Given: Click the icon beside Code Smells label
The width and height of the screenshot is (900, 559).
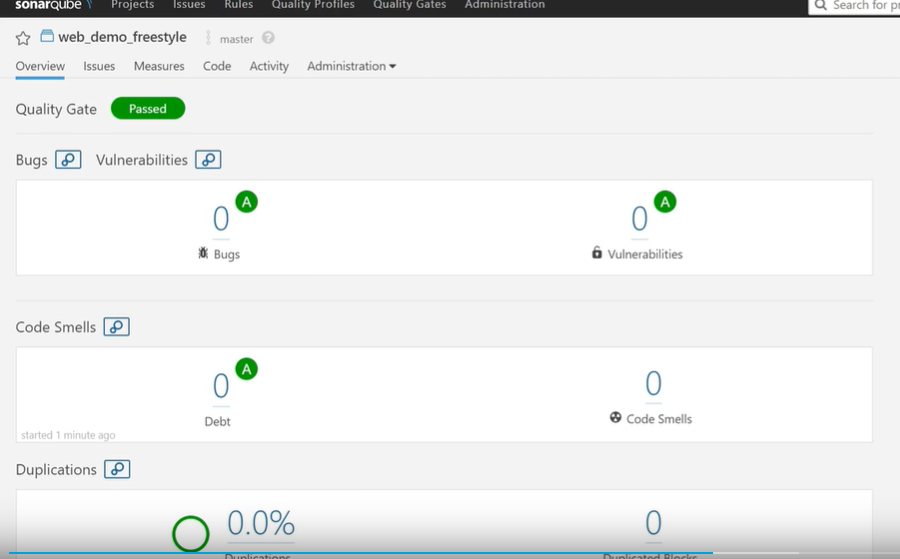Looking at the screenshot, I should click(x=615, y=417).
